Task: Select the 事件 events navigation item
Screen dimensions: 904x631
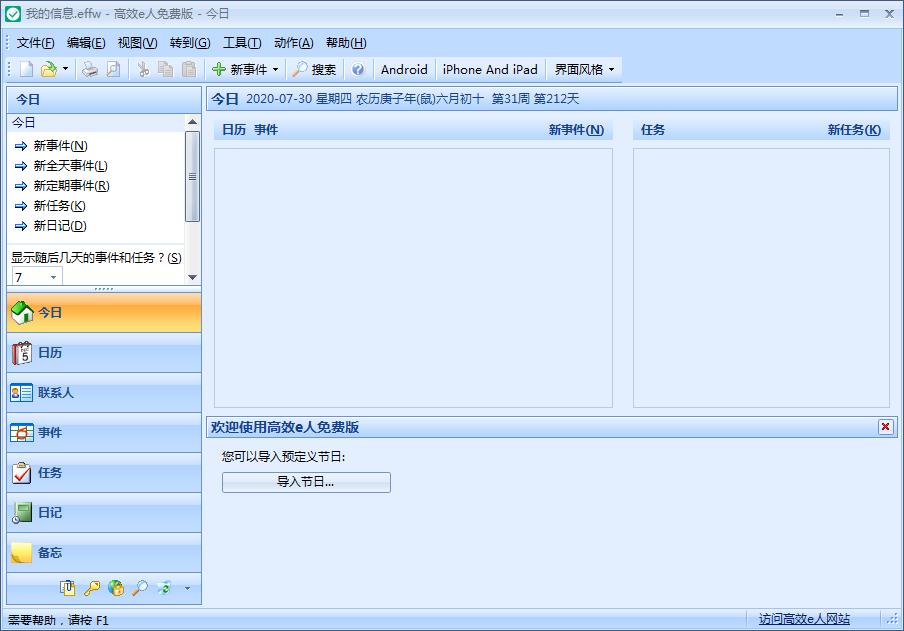Action: (104, 433)
